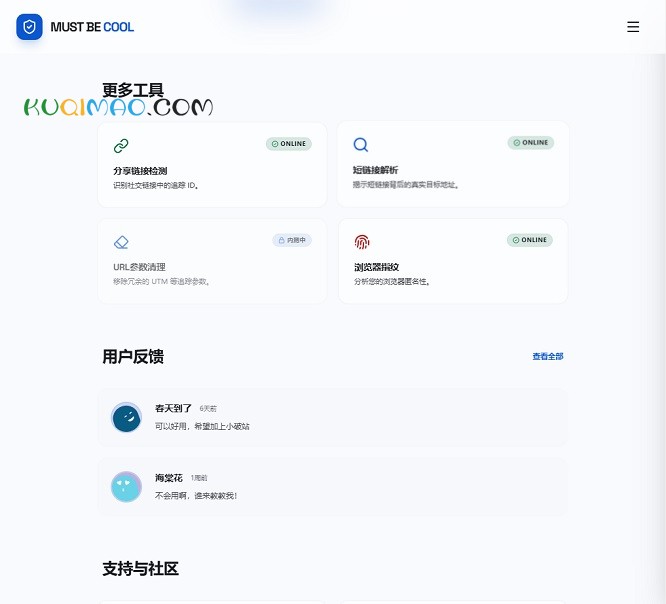This screenshot has width=666, height=604.
Task: Click the 更多工具 heading
Action: (133, 90)
